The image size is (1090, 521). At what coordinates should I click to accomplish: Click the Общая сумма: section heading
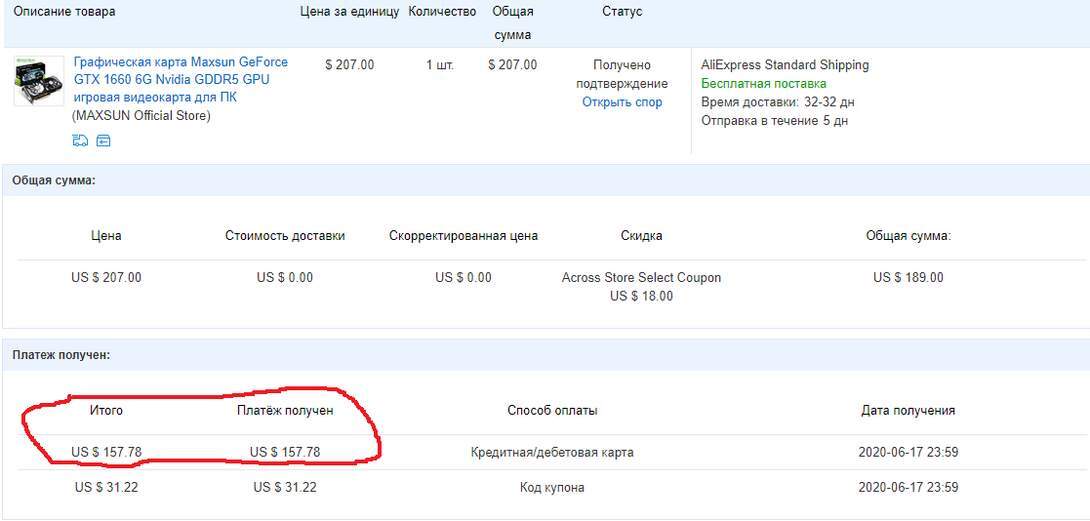(x=53, y=181)
